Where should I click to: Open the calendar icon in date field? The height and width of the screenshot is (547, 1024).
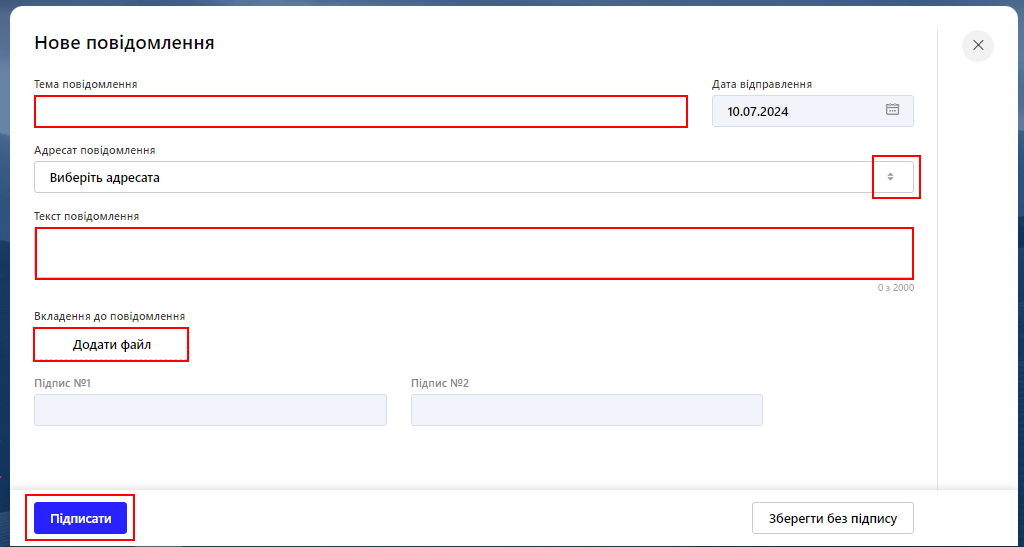[892, 110]
